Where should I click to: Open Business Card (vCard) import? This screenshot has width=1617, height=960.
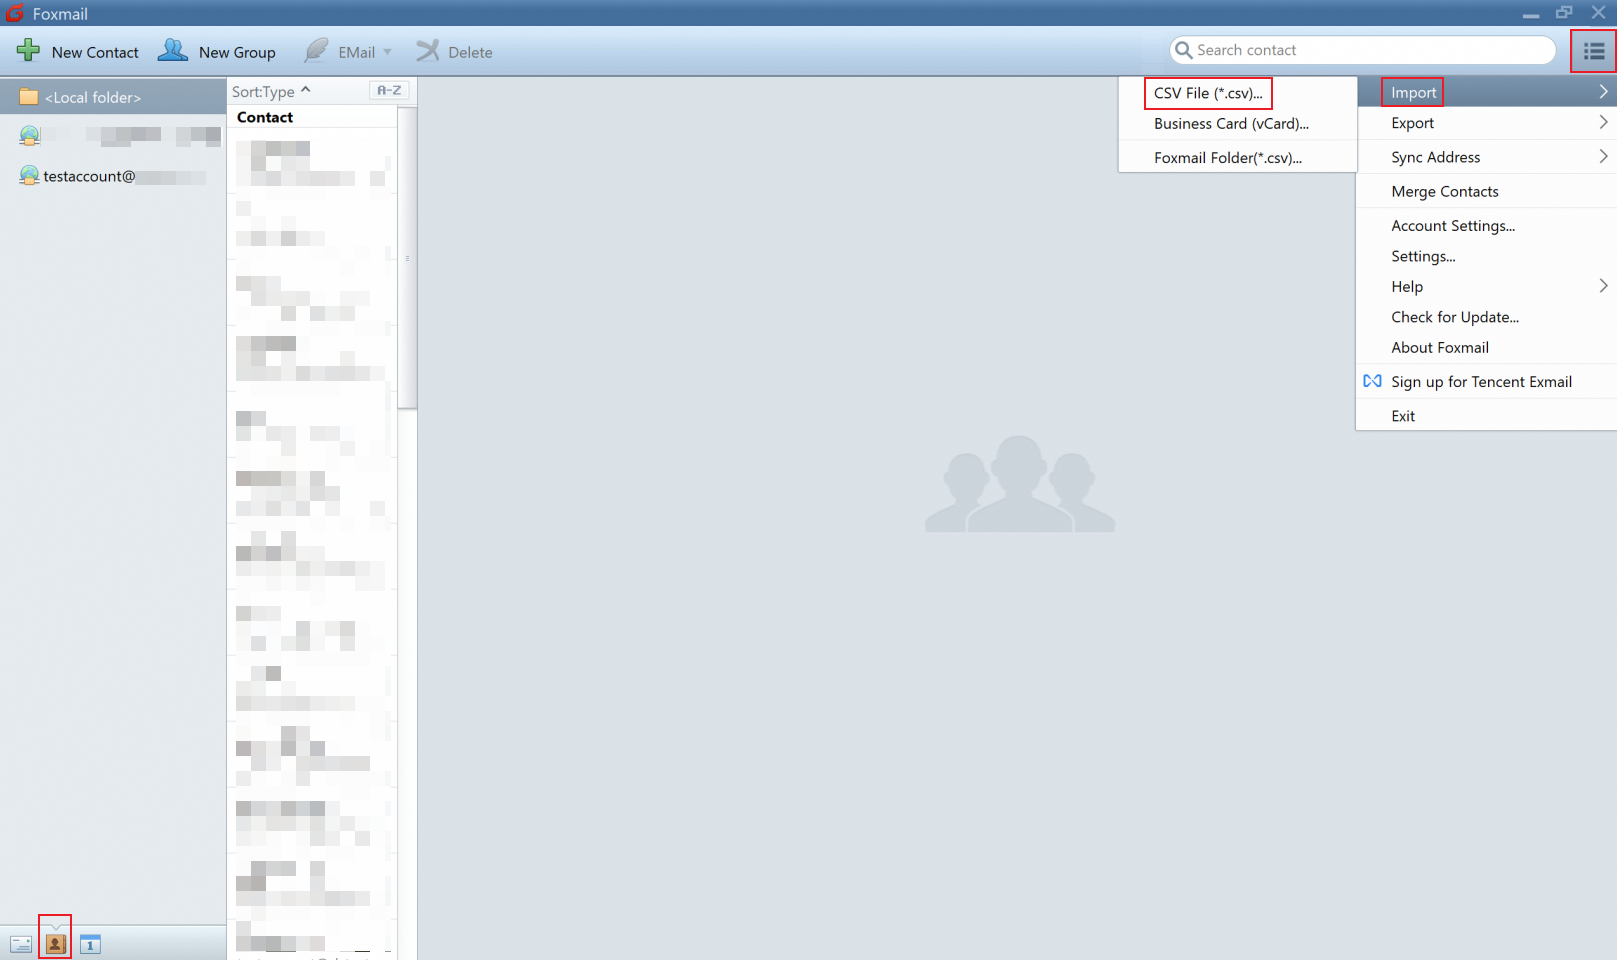1231,123
